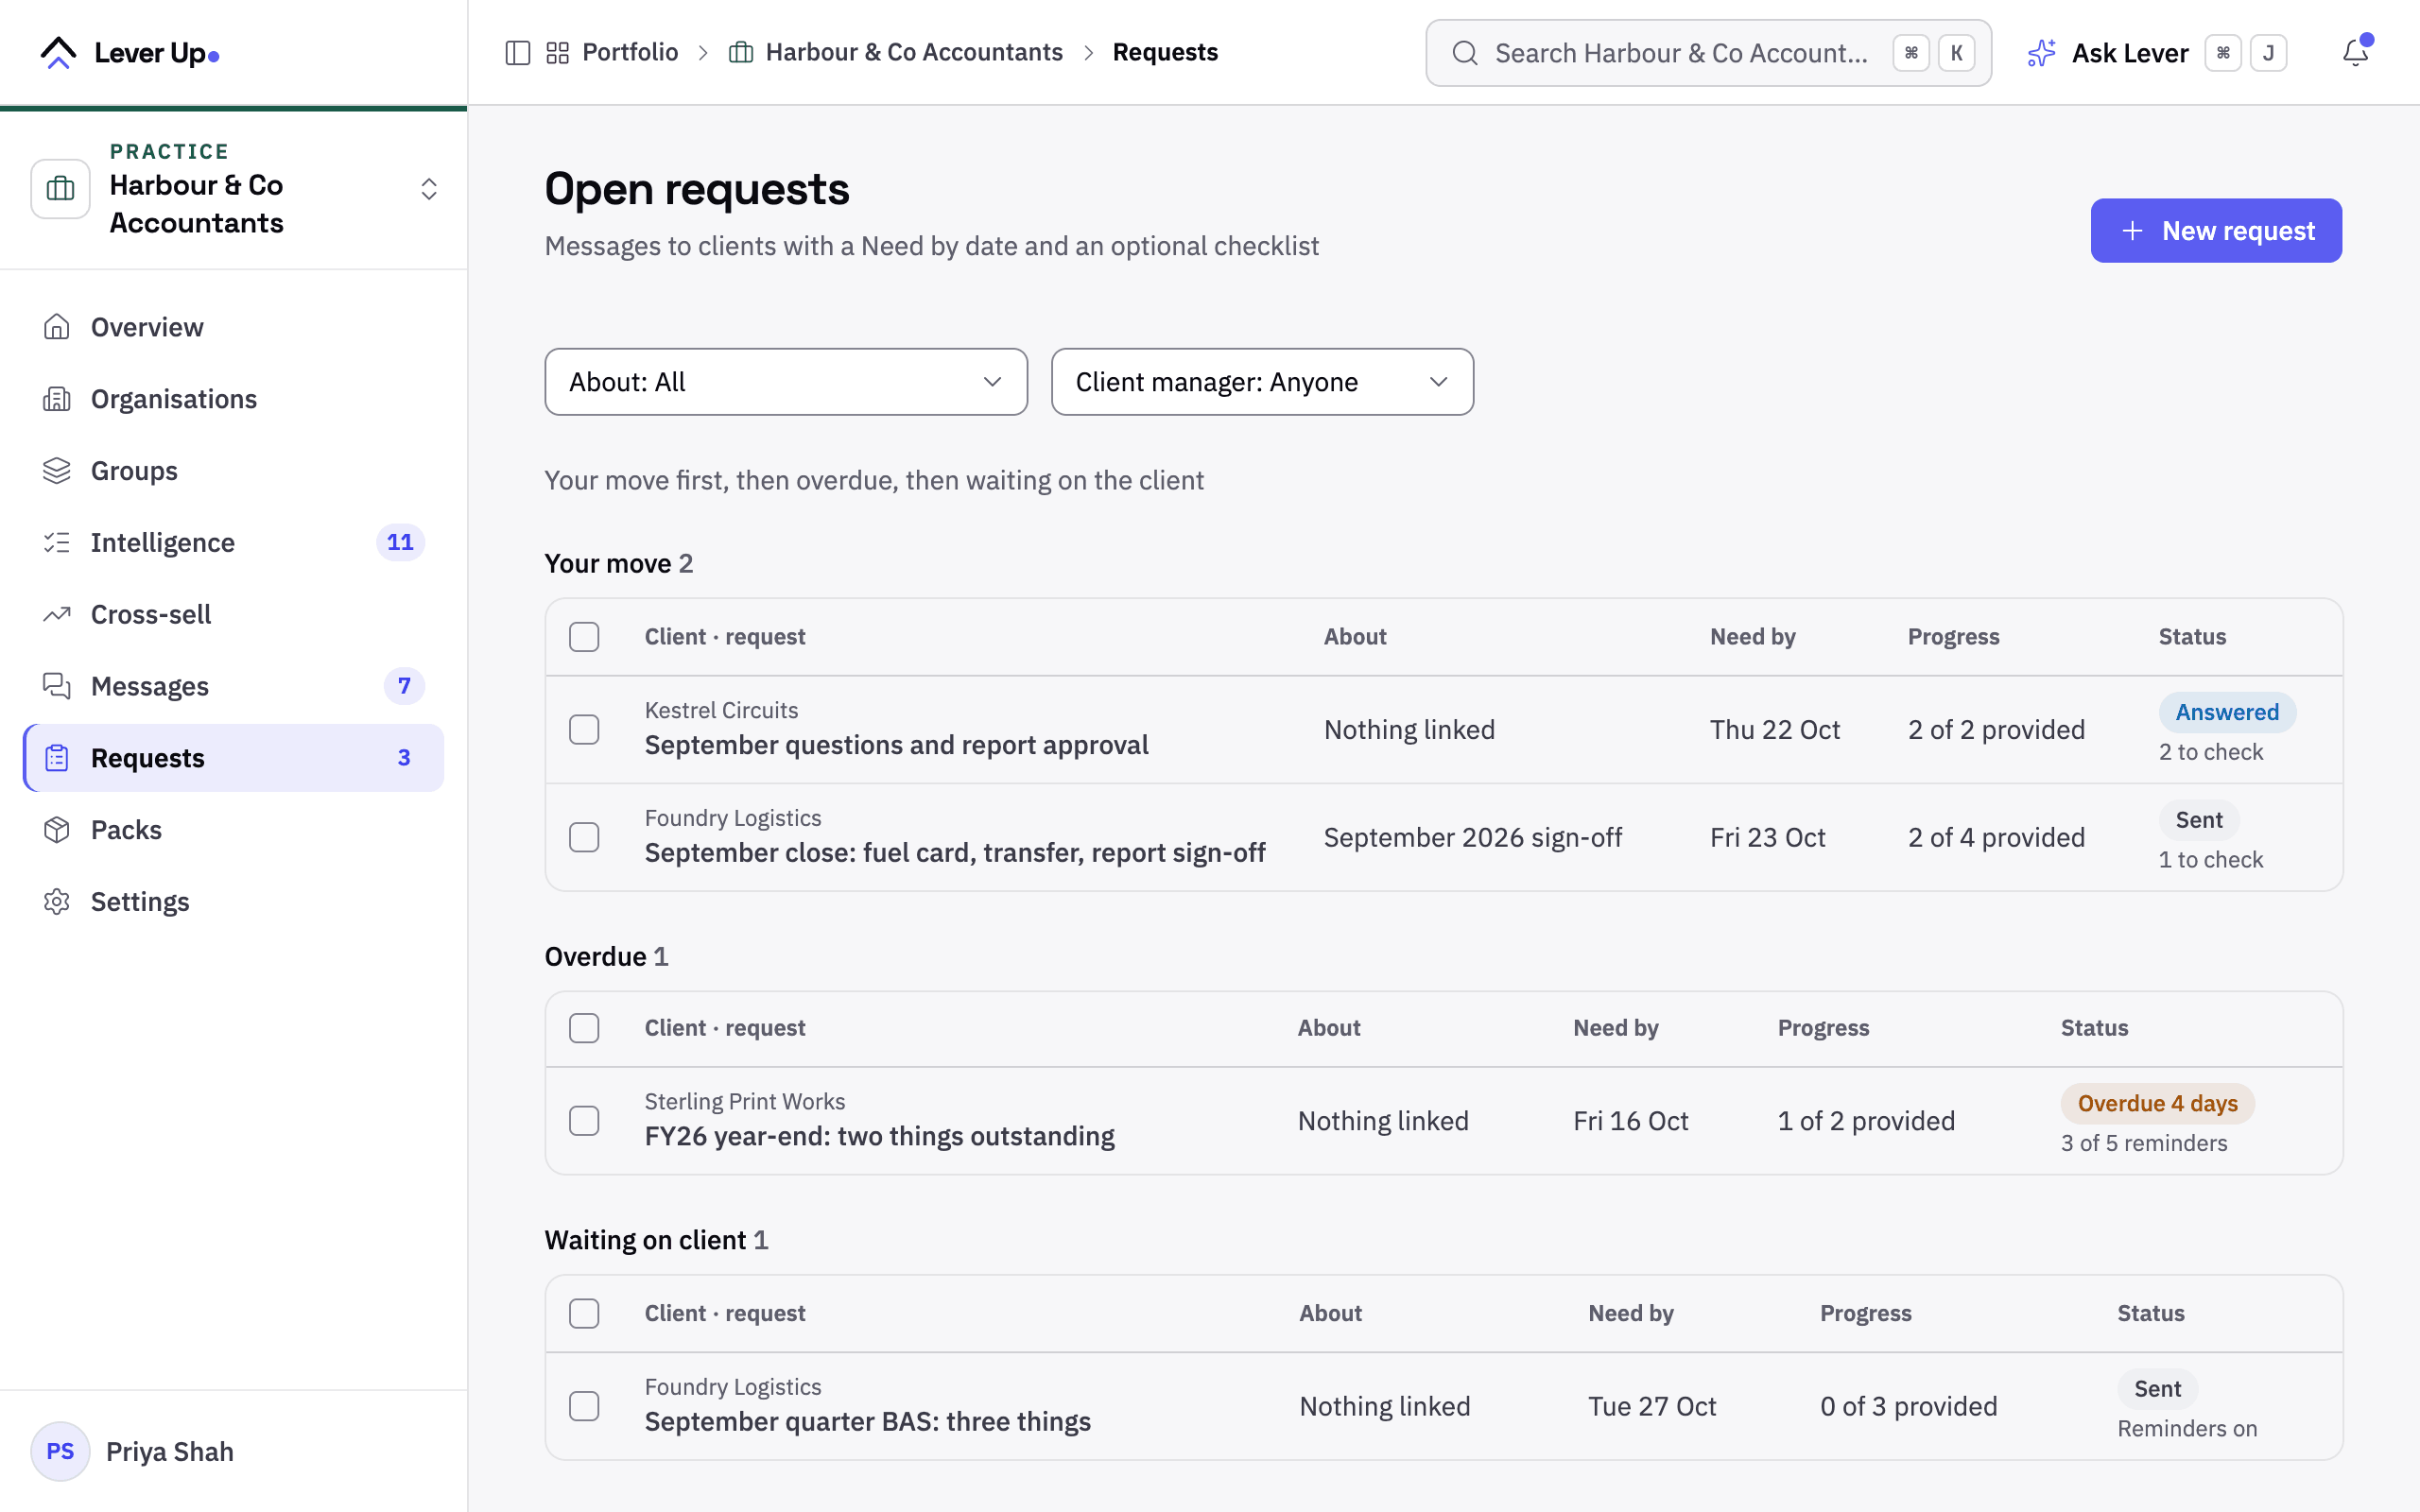Select all in Waiting on client table
Image resolution: width=2420 pixels, height=1512 pixels.
584,1313
